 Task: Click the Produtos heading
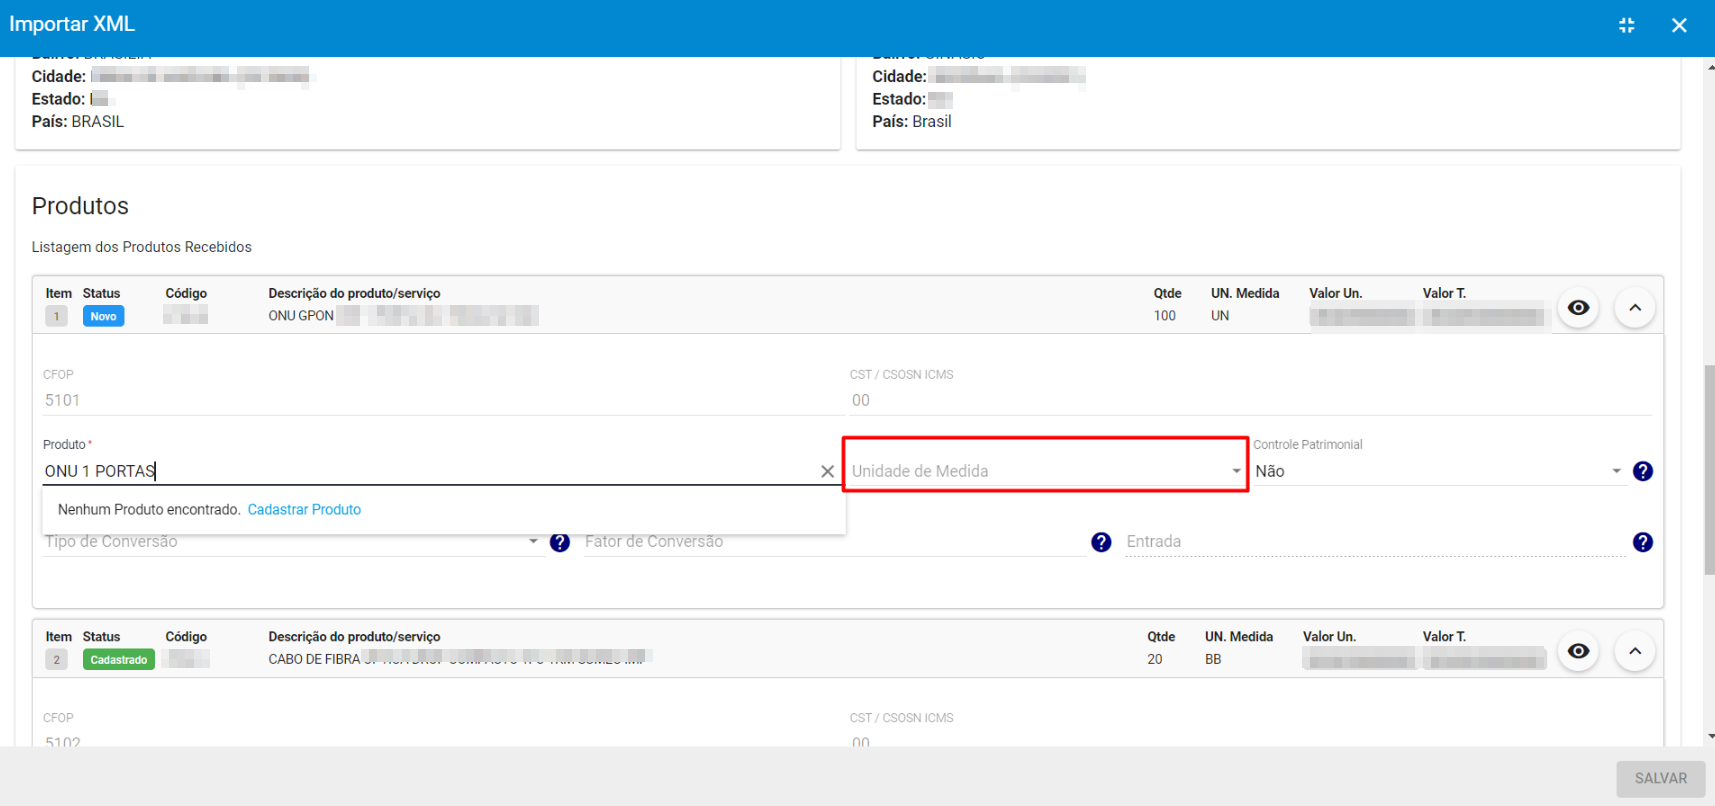pyautogui.click(x=80, y=206)
